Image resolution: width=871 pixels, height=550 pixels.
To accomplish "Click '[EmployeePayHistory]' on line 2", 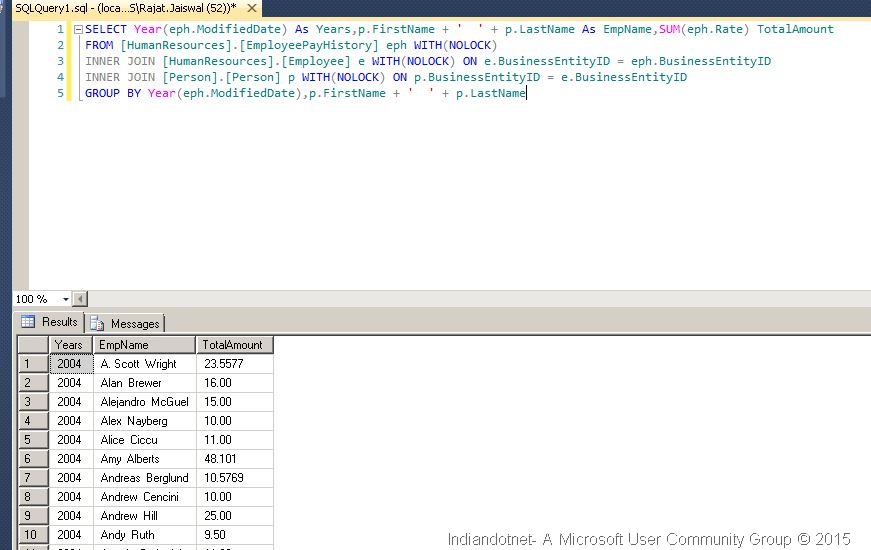I will (x=309, y=45).
